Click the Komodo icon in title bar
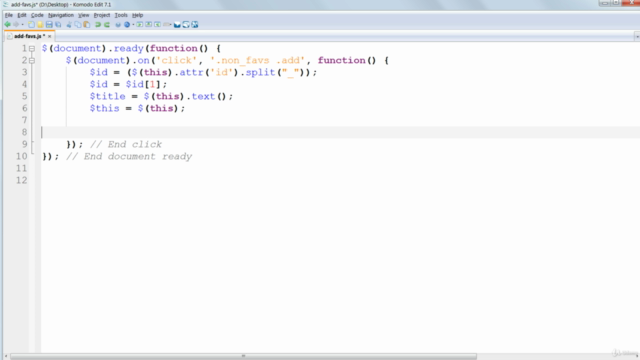 6,4
